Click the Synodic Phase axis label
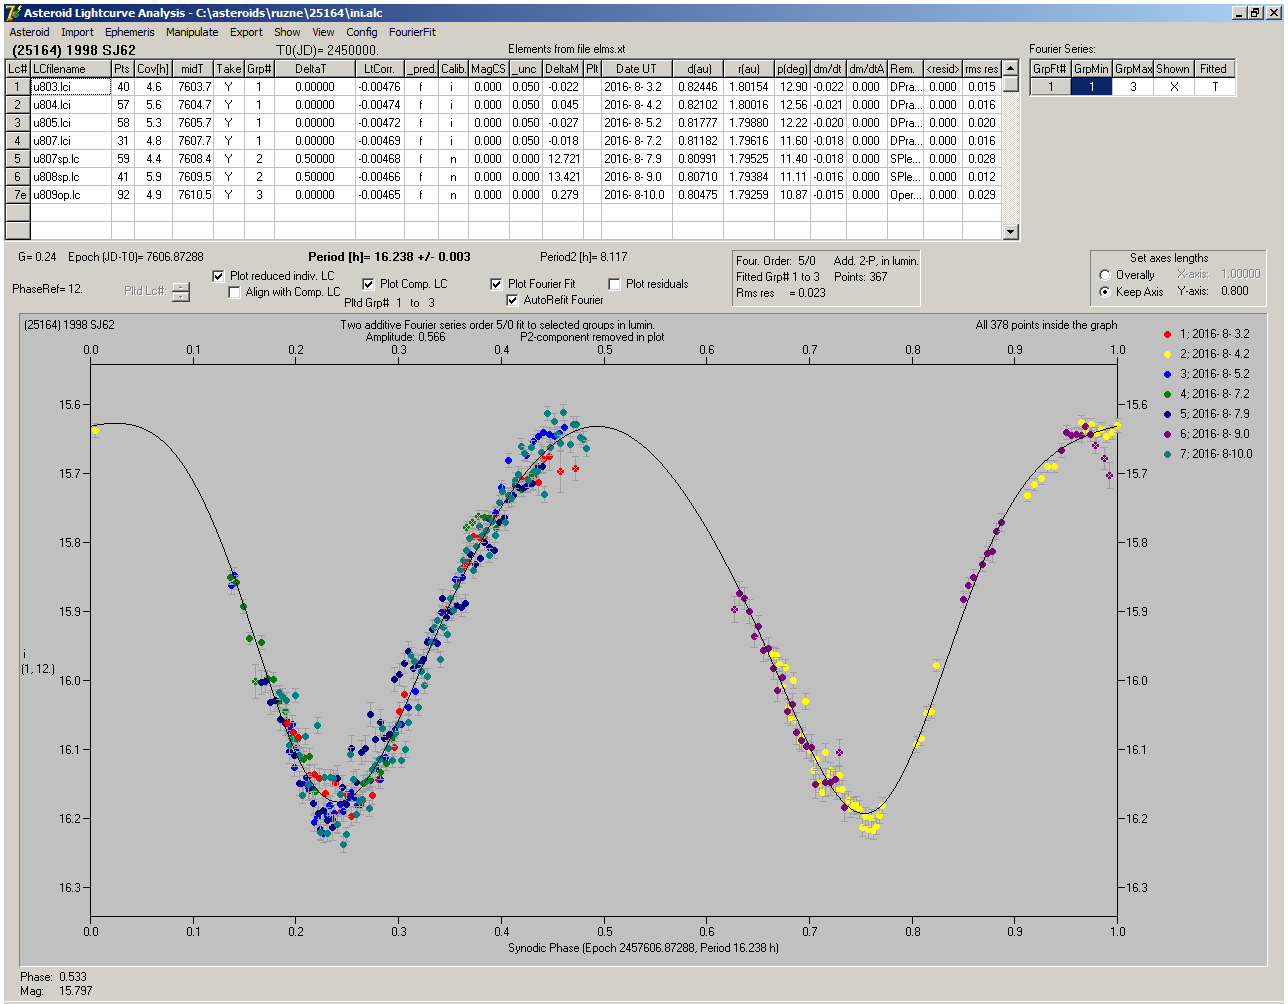1288x1004 pixels. 643,948
